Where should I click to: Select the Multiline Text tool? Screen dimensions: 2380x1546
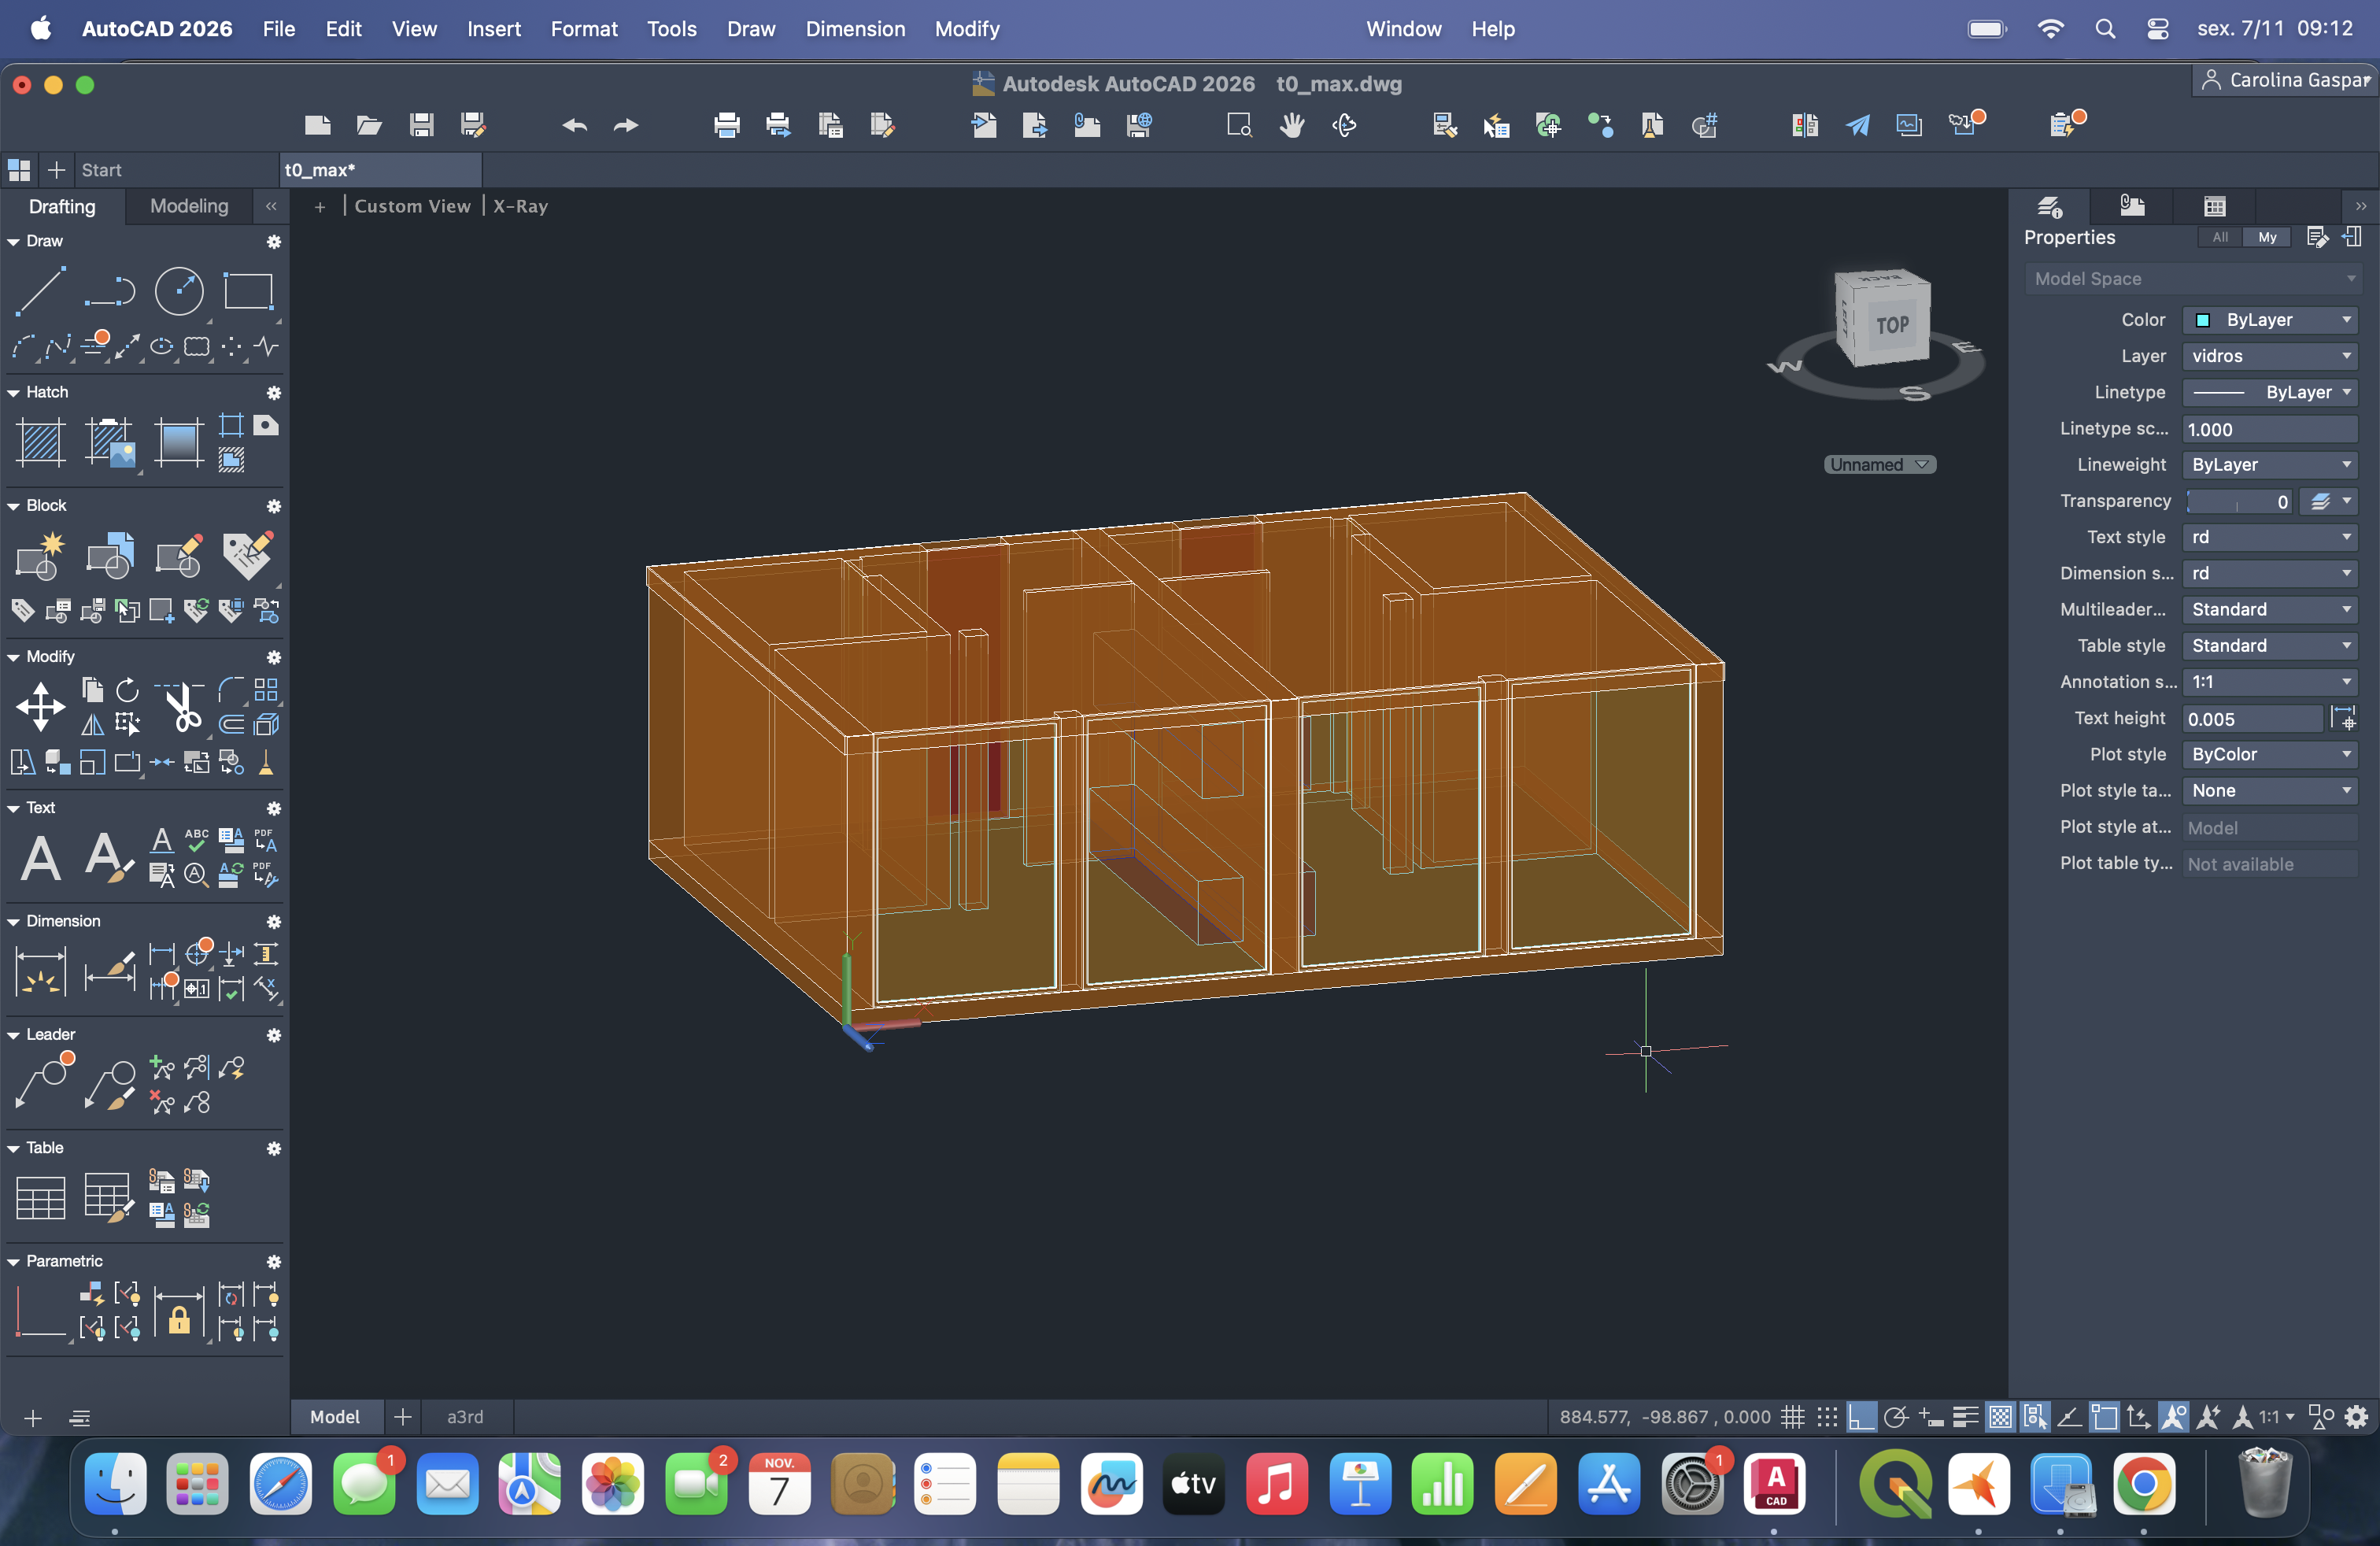pyautogui.click(x=40, y=858)
